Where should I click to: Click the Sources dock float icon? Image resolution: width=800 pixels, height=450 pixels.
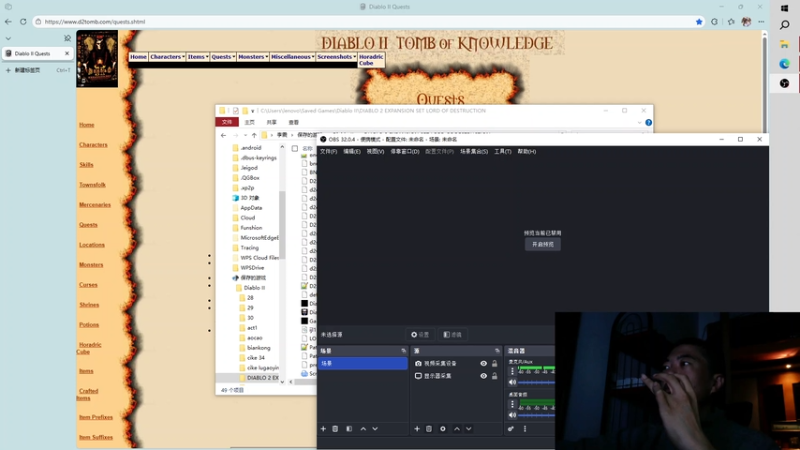(497, 351)
